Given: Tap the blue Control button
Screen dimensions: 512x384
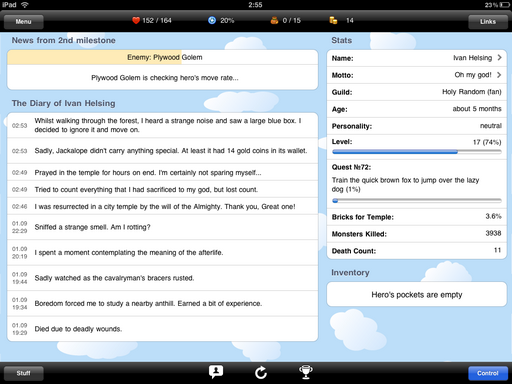Looking at the screenshot, I should 488,373.
